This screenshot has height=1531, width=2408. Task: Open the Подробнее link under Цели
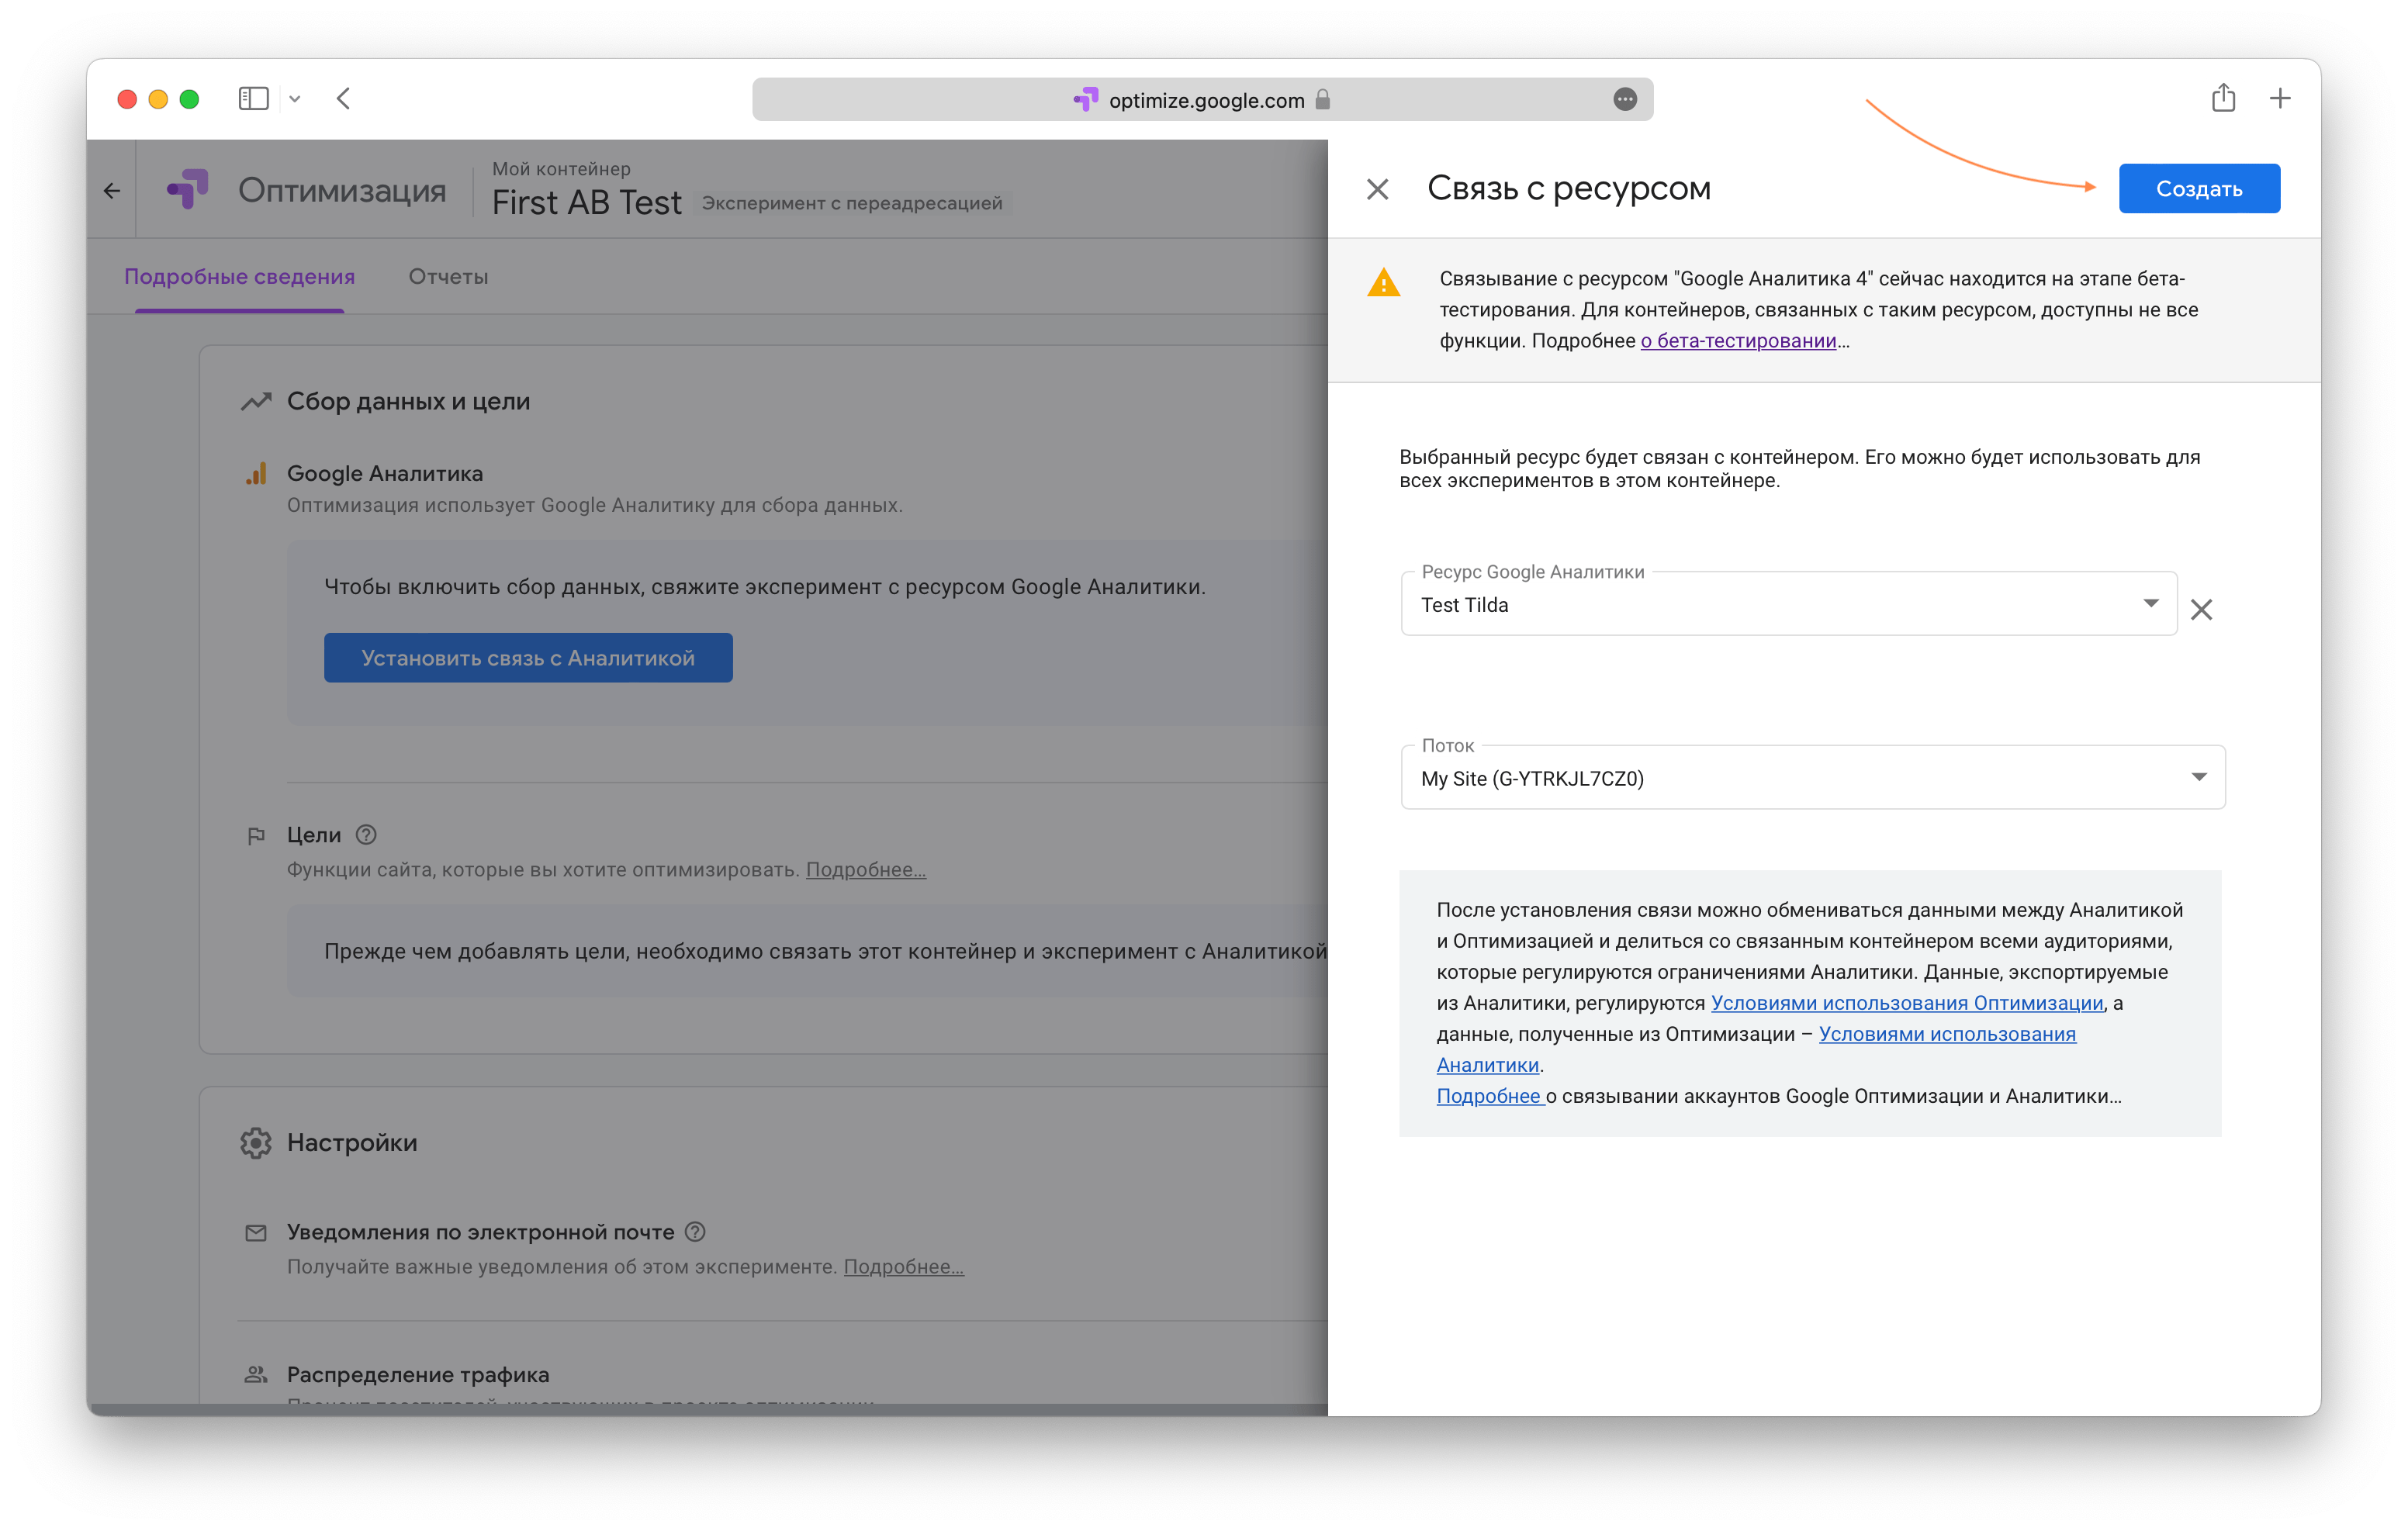click(866, 869)
